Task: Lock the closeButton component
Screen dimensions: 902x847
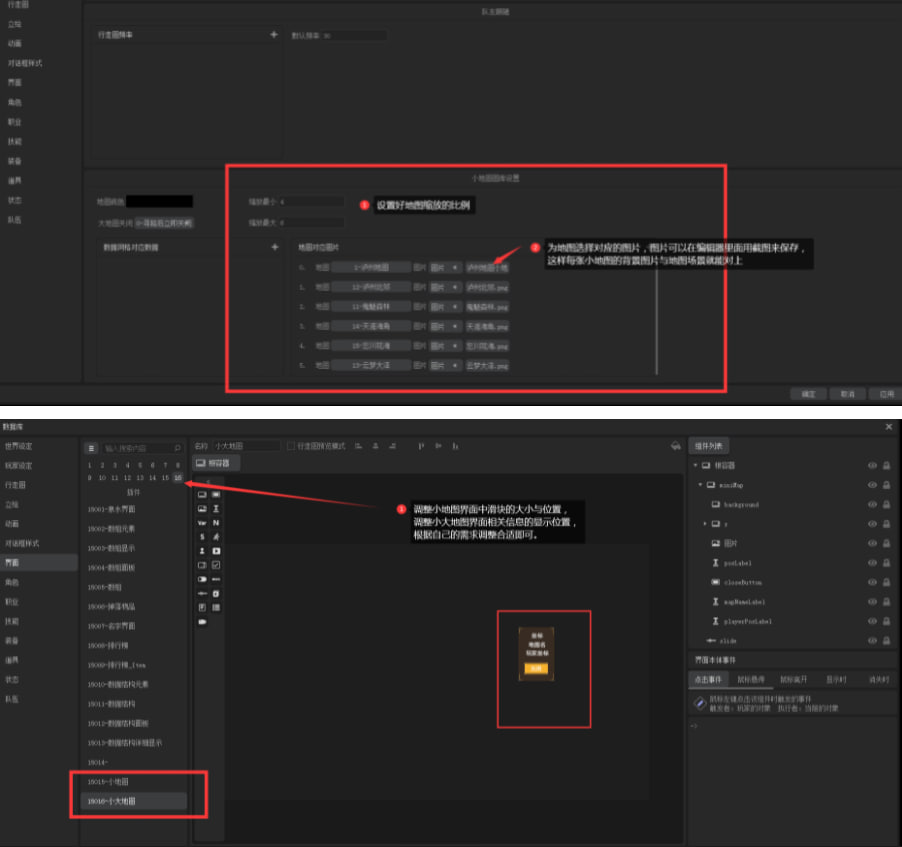Action: tap(886, 582)
